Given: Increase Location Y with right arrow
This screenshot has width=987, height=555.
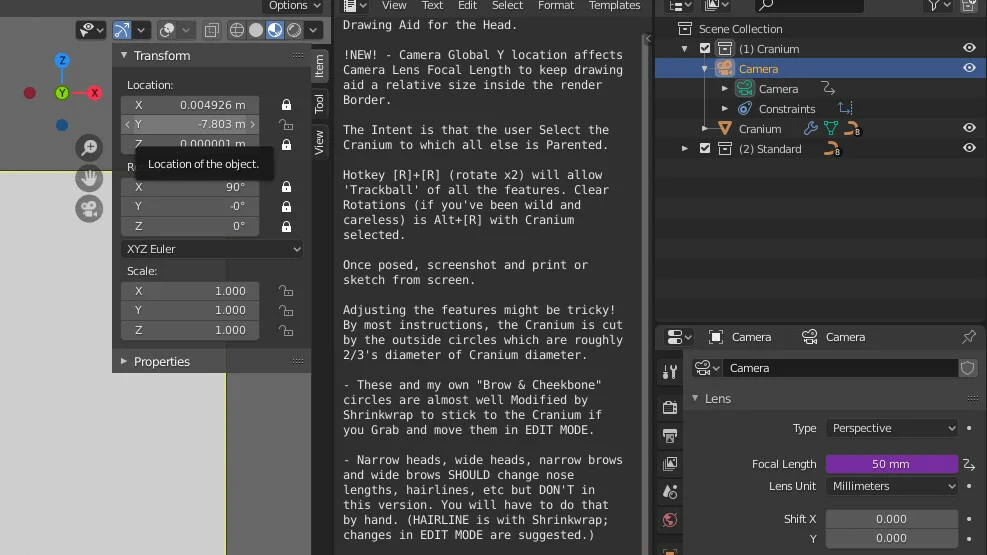Looking at the screenshot, I should click(252, 125).
